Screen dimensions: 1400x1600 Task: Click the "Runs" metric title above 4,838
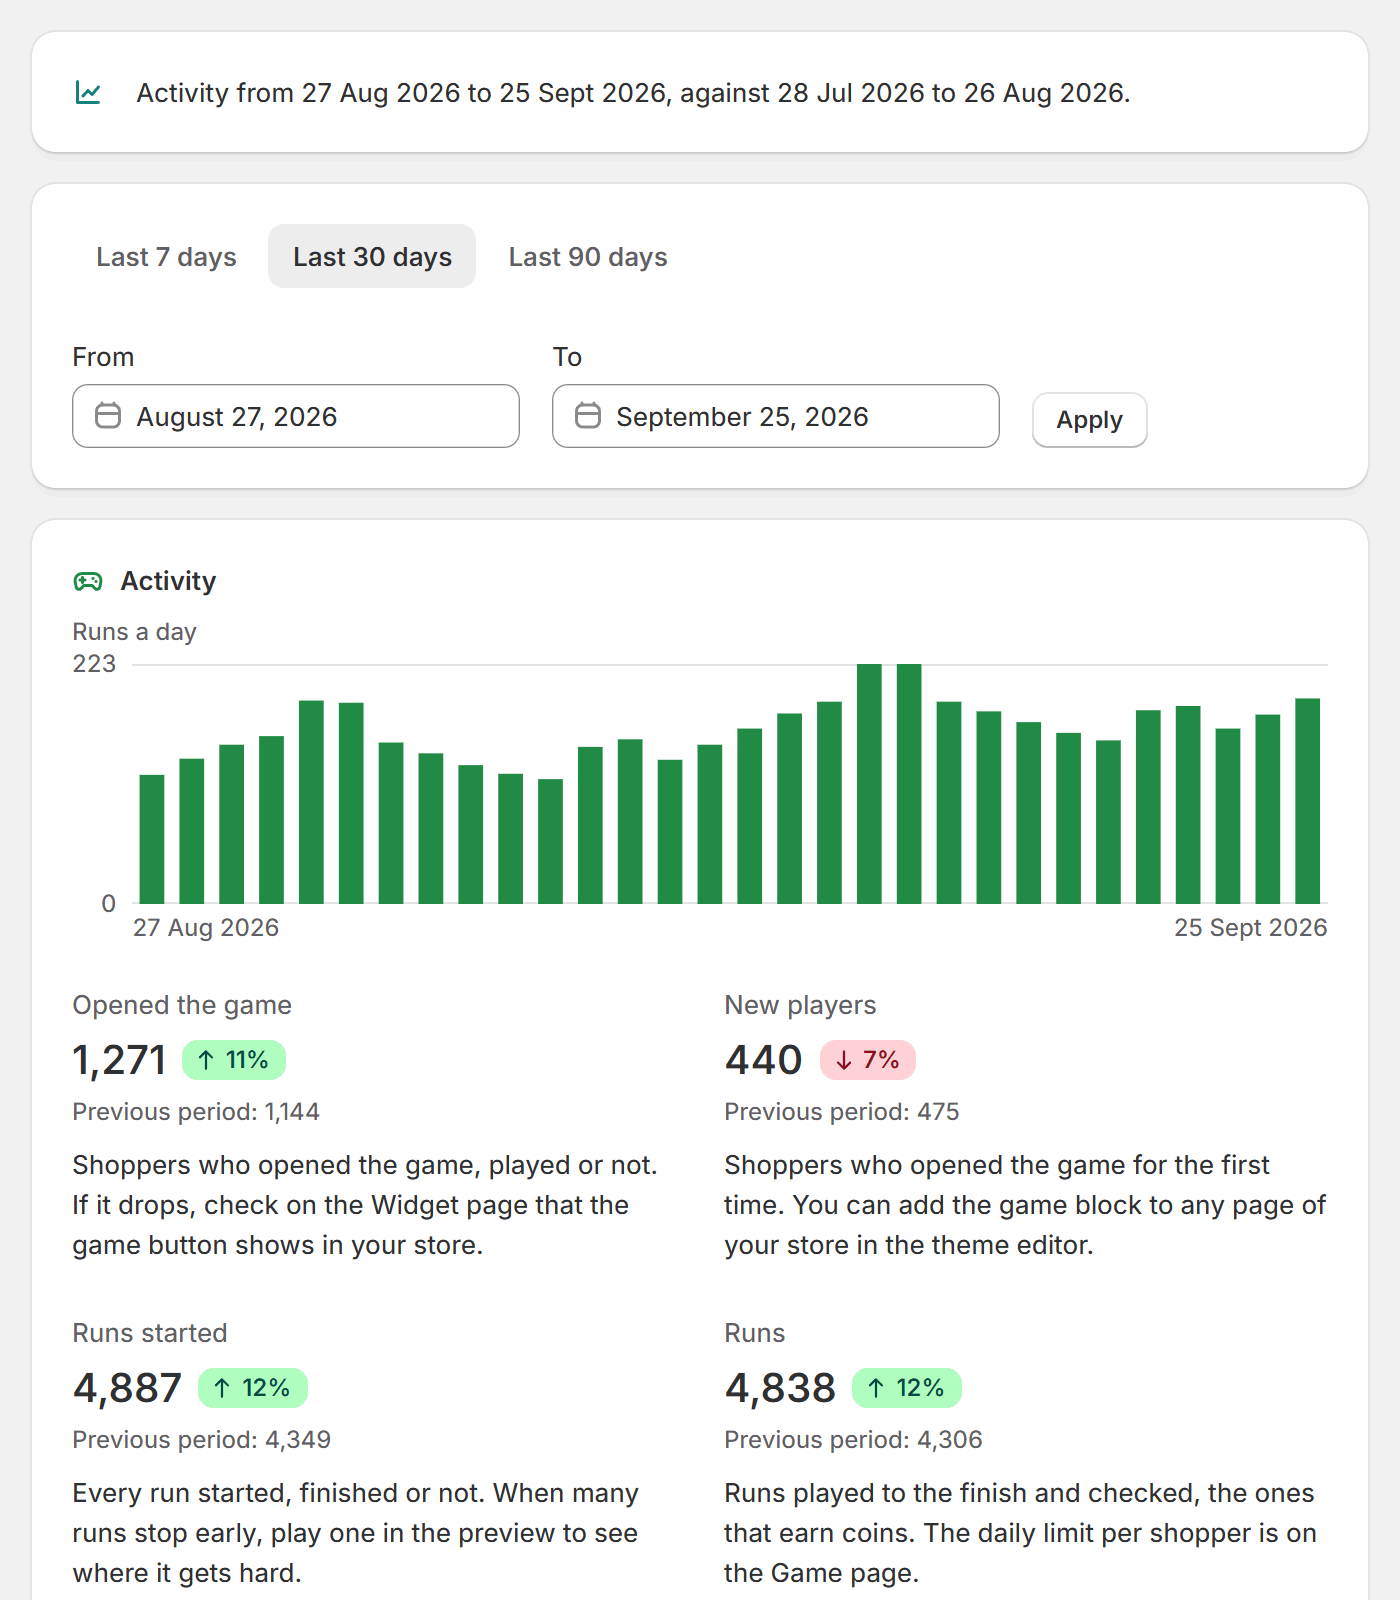755,1333
